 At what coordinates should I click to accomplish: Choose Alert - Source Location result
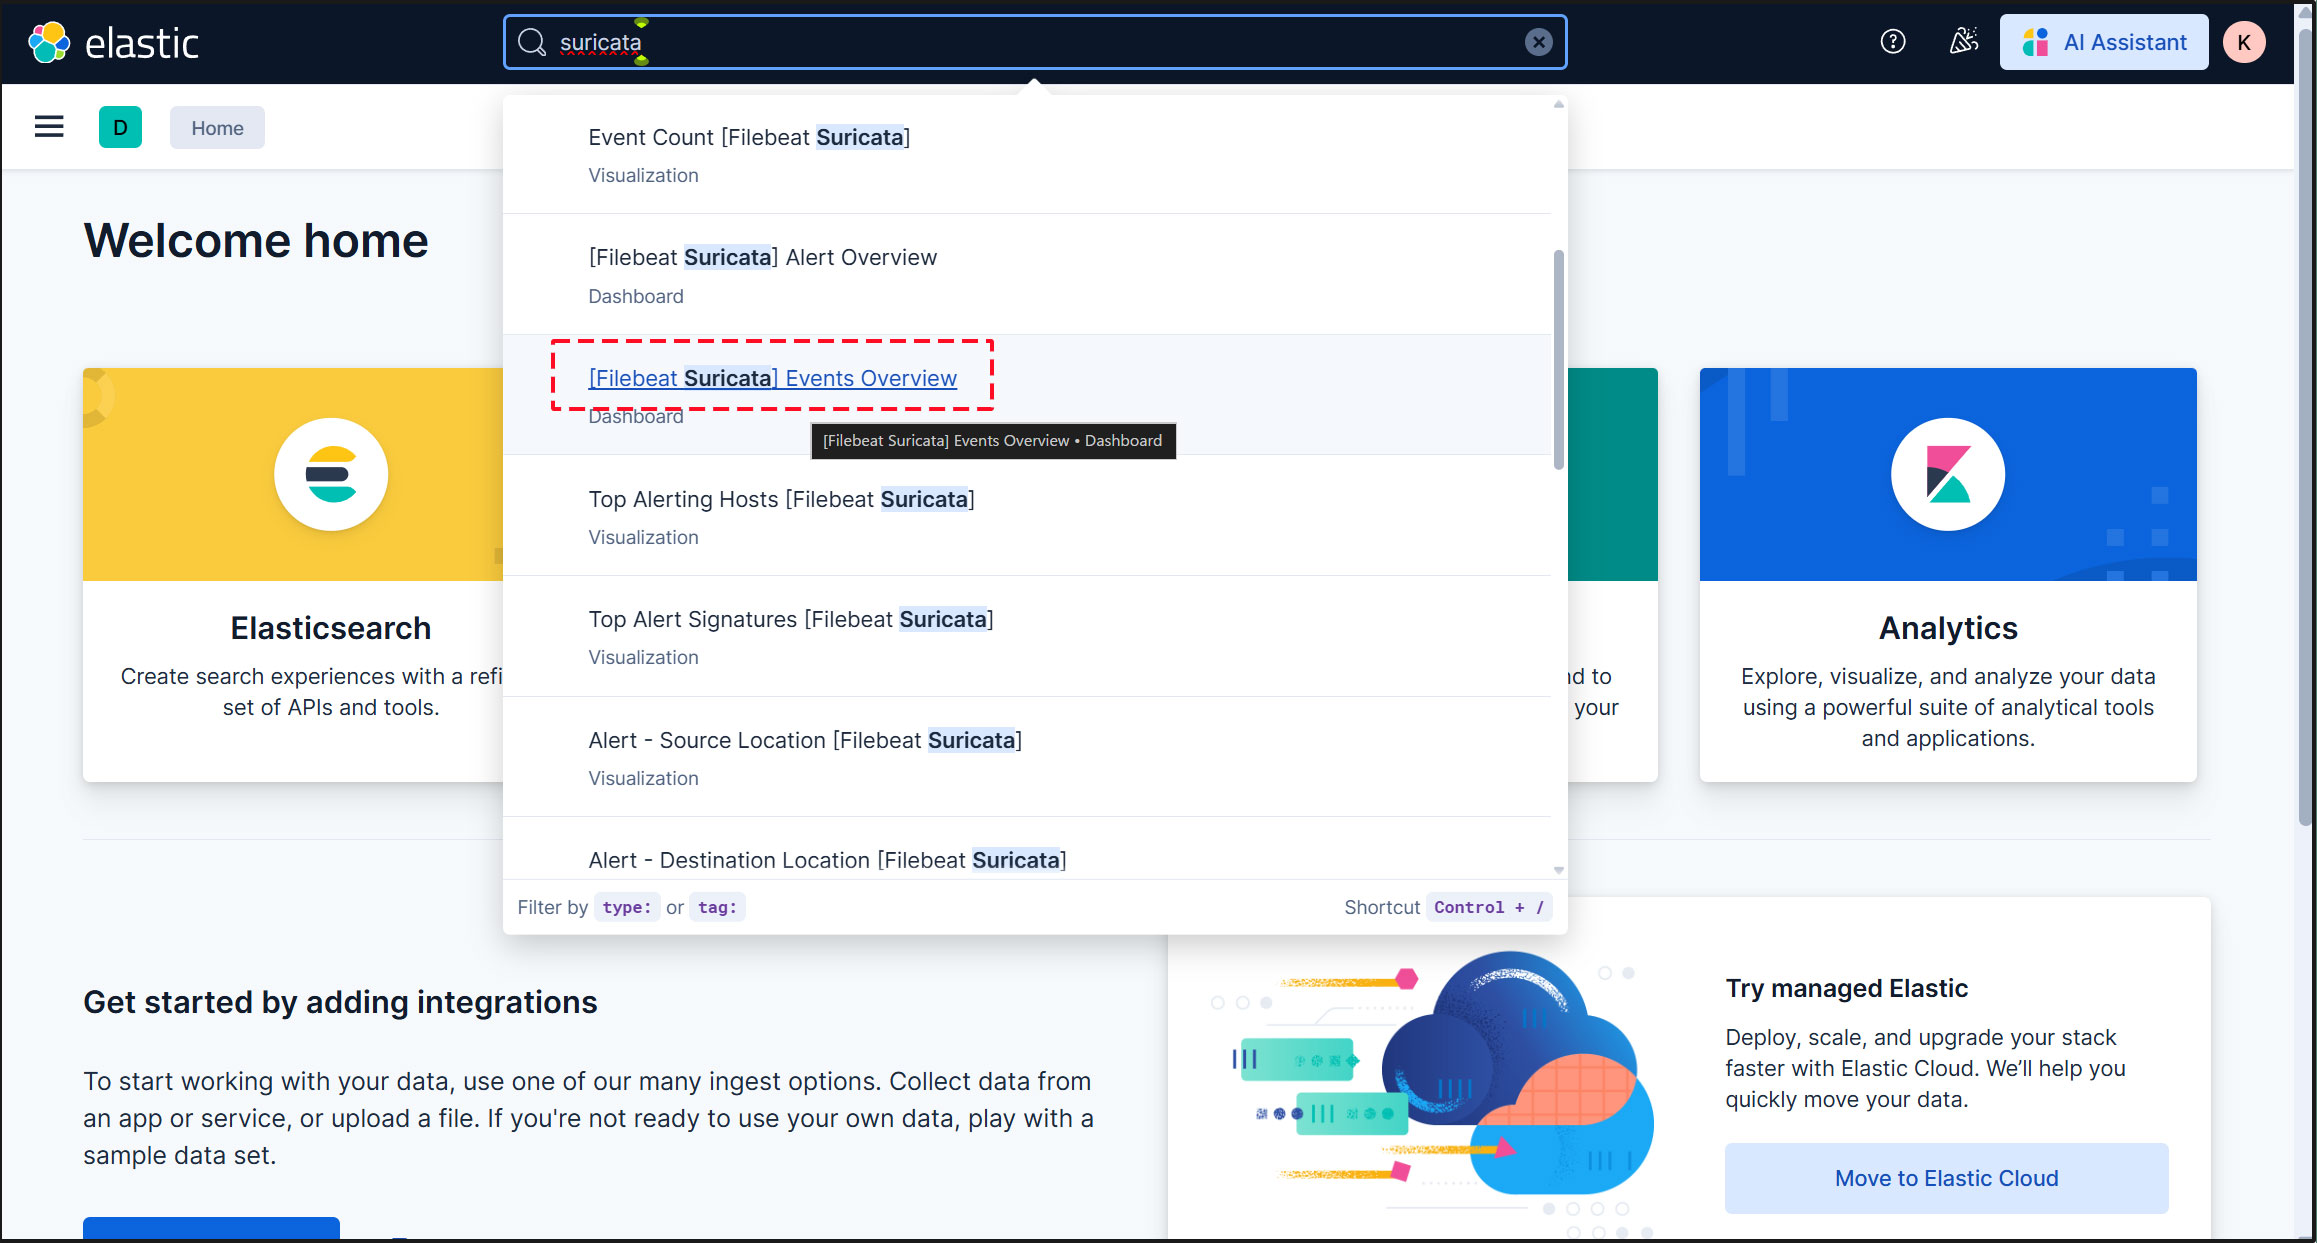[805, 740]
